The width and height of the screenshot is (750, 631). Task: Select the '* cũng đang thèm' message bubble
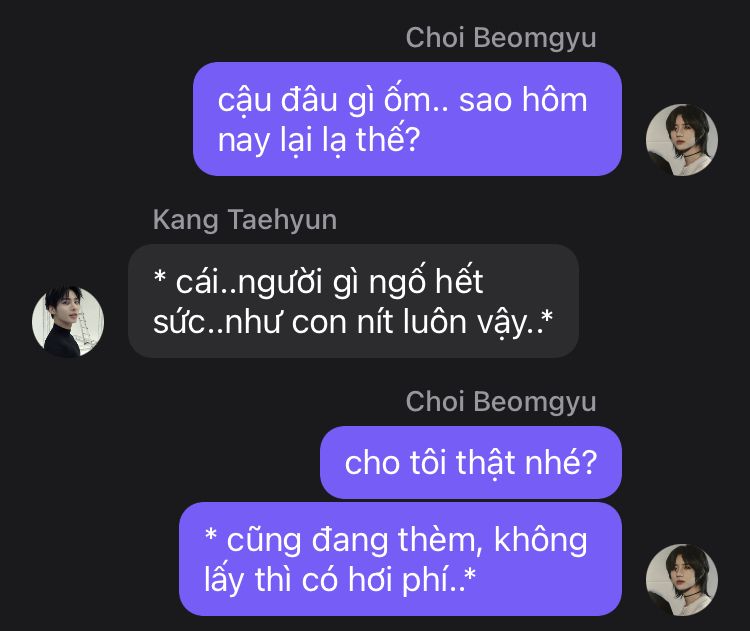(x=400, y=559)
